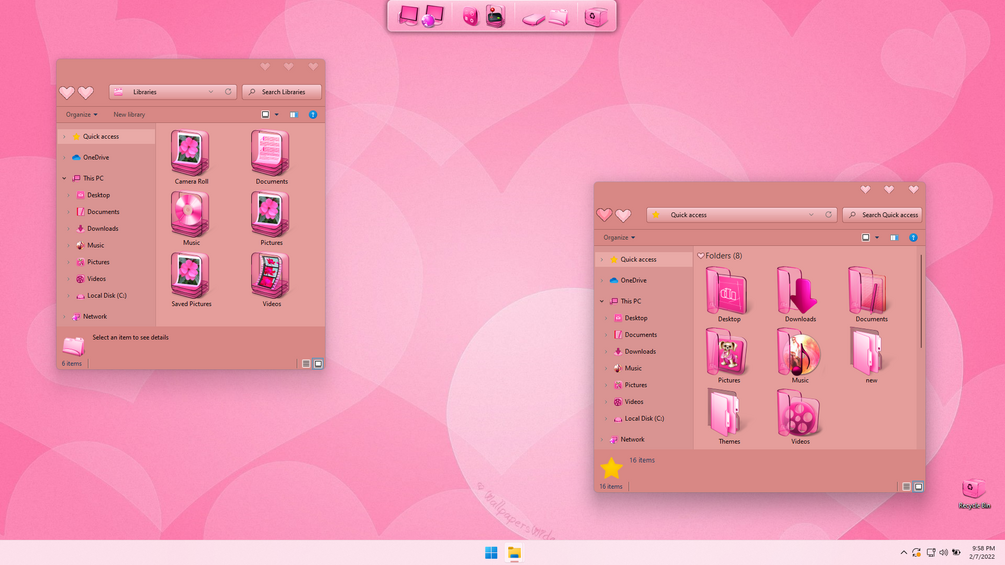Expand the Libraries address bar dropdown

(211, 92)
